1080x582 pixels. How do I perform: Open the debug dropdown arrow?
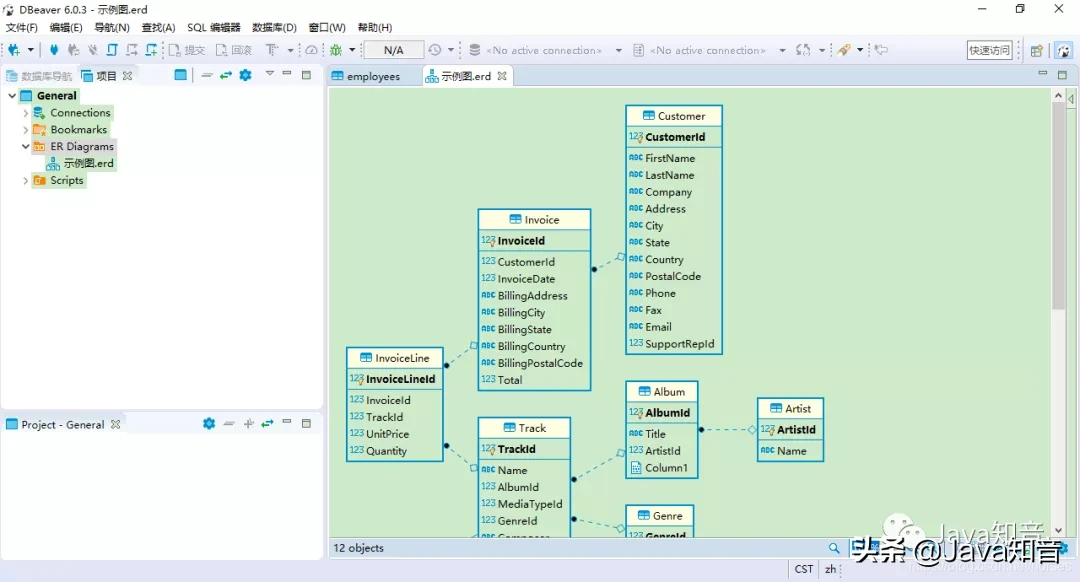352,50
